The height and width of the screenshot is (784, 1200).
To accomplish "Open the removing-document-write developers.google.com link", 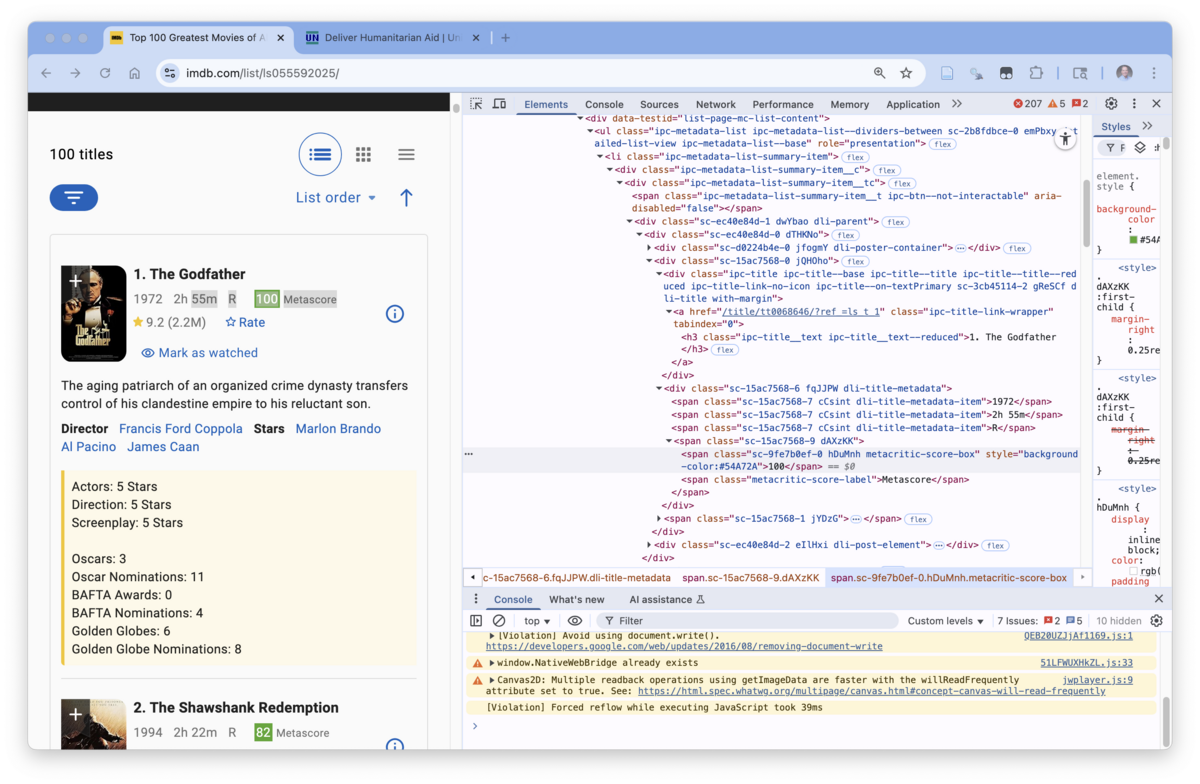I will pyautogui.click(x=684, y=647).
